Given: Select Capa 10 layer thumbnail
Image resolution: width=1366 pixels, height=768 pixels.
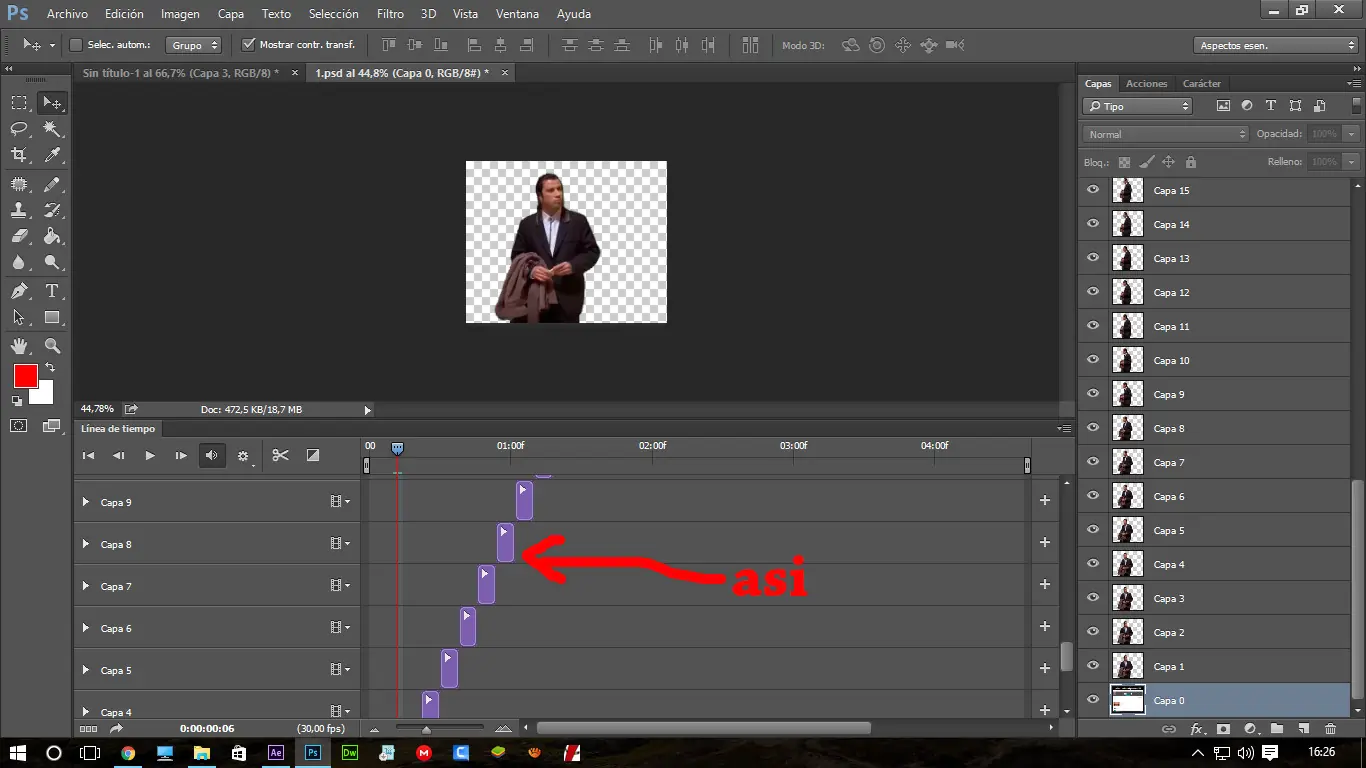Looking at the screenshot, I should coord(1128,360).
